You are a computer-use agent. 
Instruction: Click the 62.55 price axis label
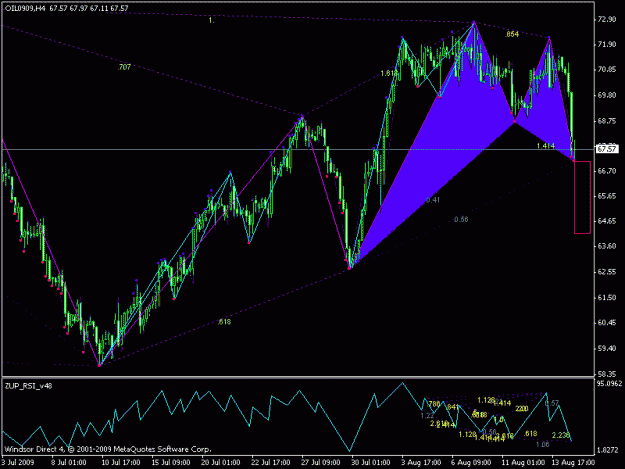pos(607,272)
